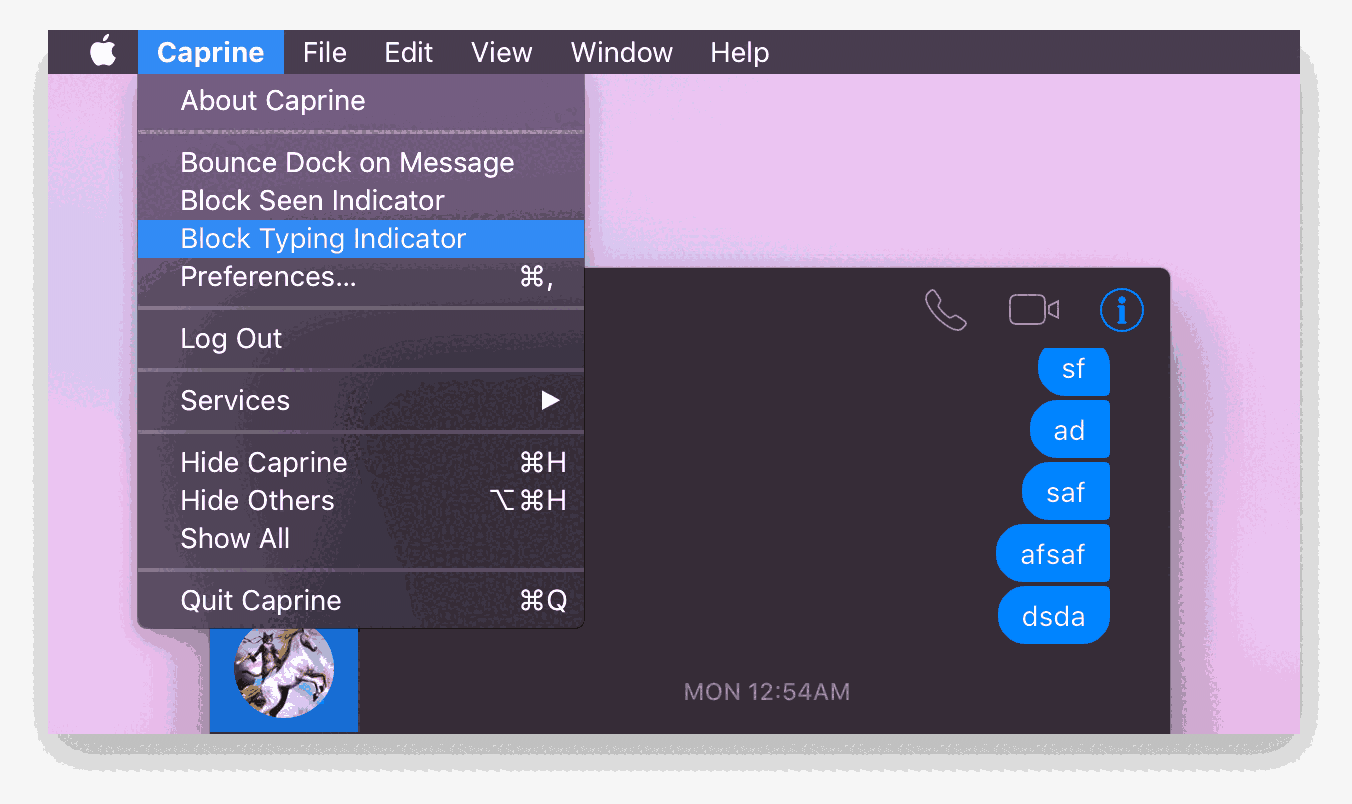The image size is (1352, 804).
Task: Start a video call with the camera icon
Action: tap(1032, 309)
